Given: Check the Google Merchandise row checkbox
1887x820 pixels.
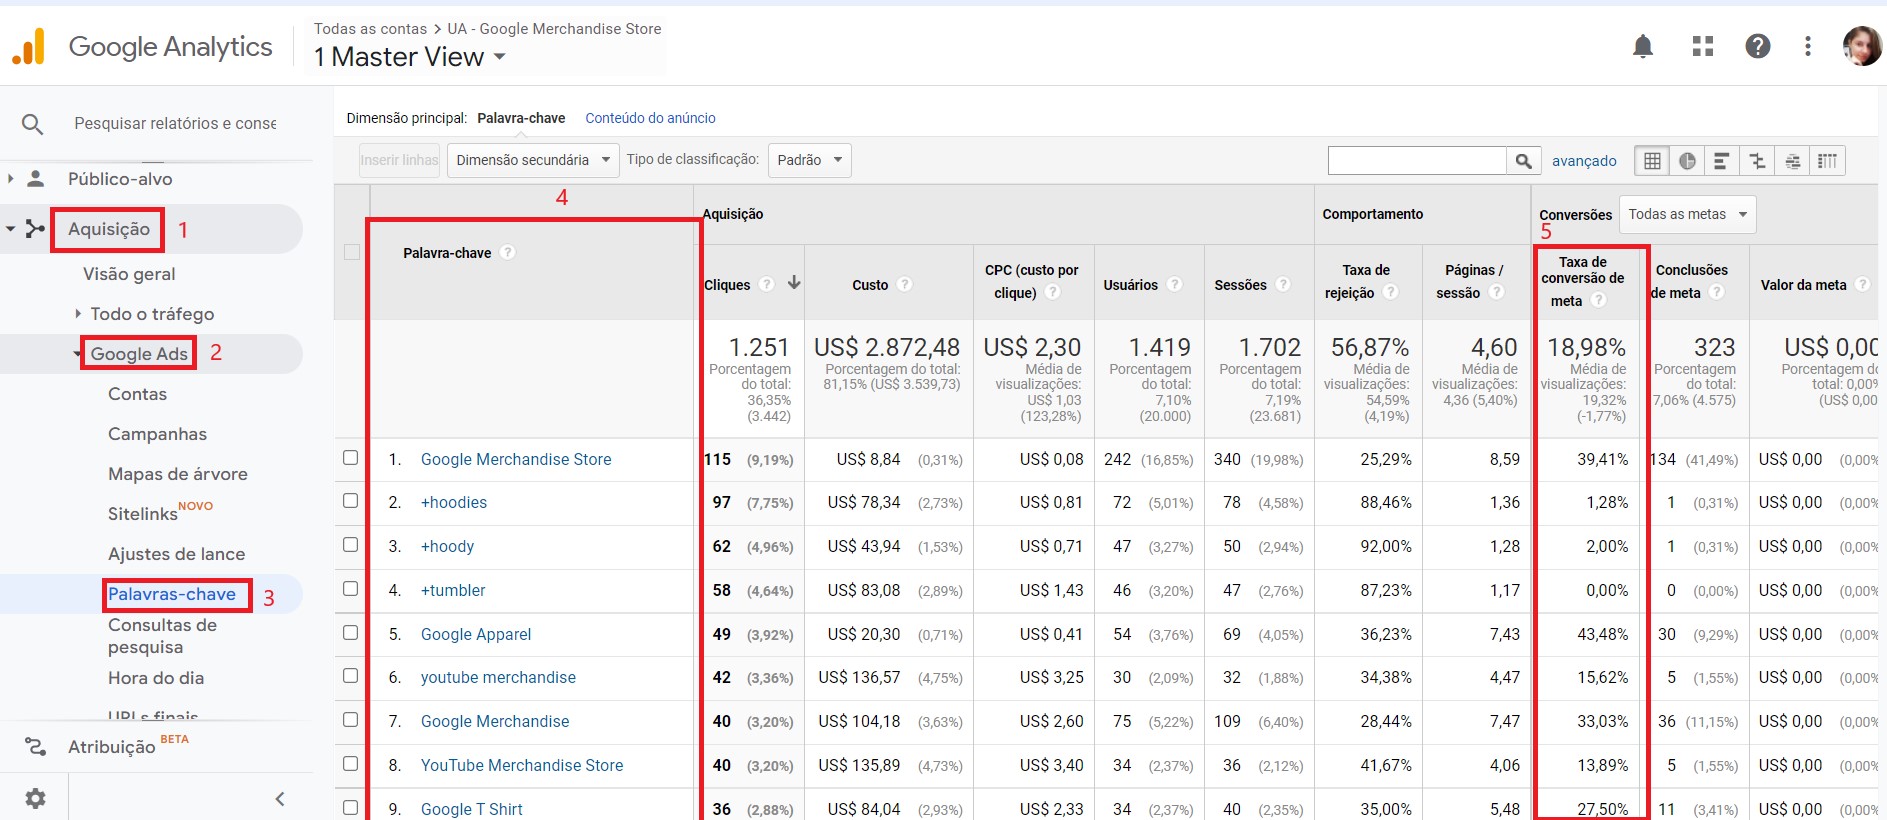Looking at the screenshot, I should [350, 719].
